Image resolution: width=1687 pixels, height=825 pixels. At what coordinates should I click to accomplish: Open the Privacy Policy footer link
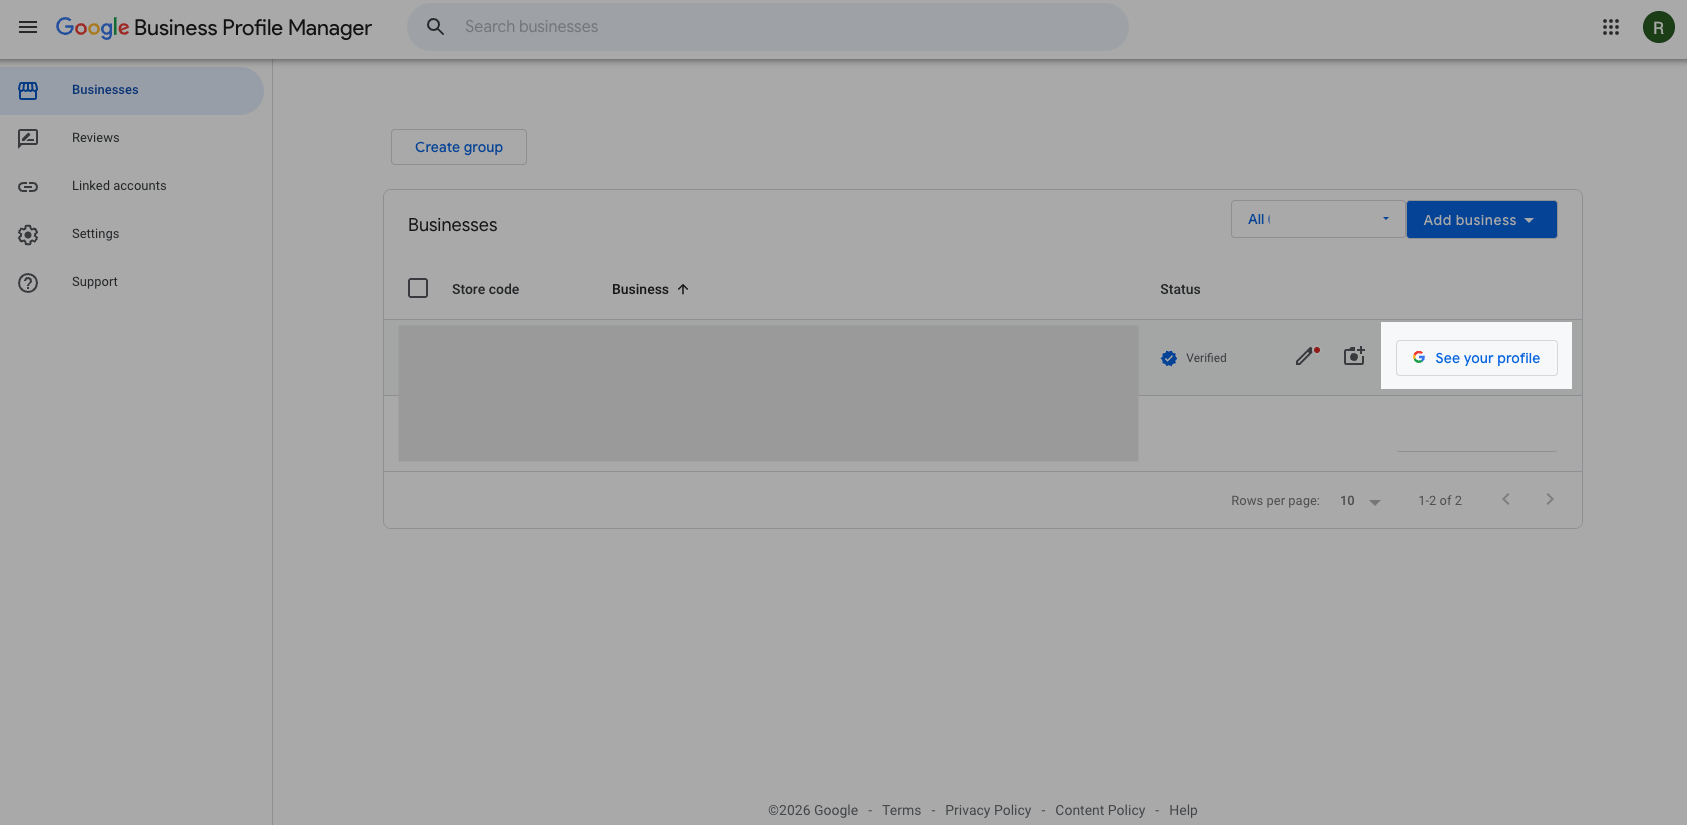(x=988, y=810)
